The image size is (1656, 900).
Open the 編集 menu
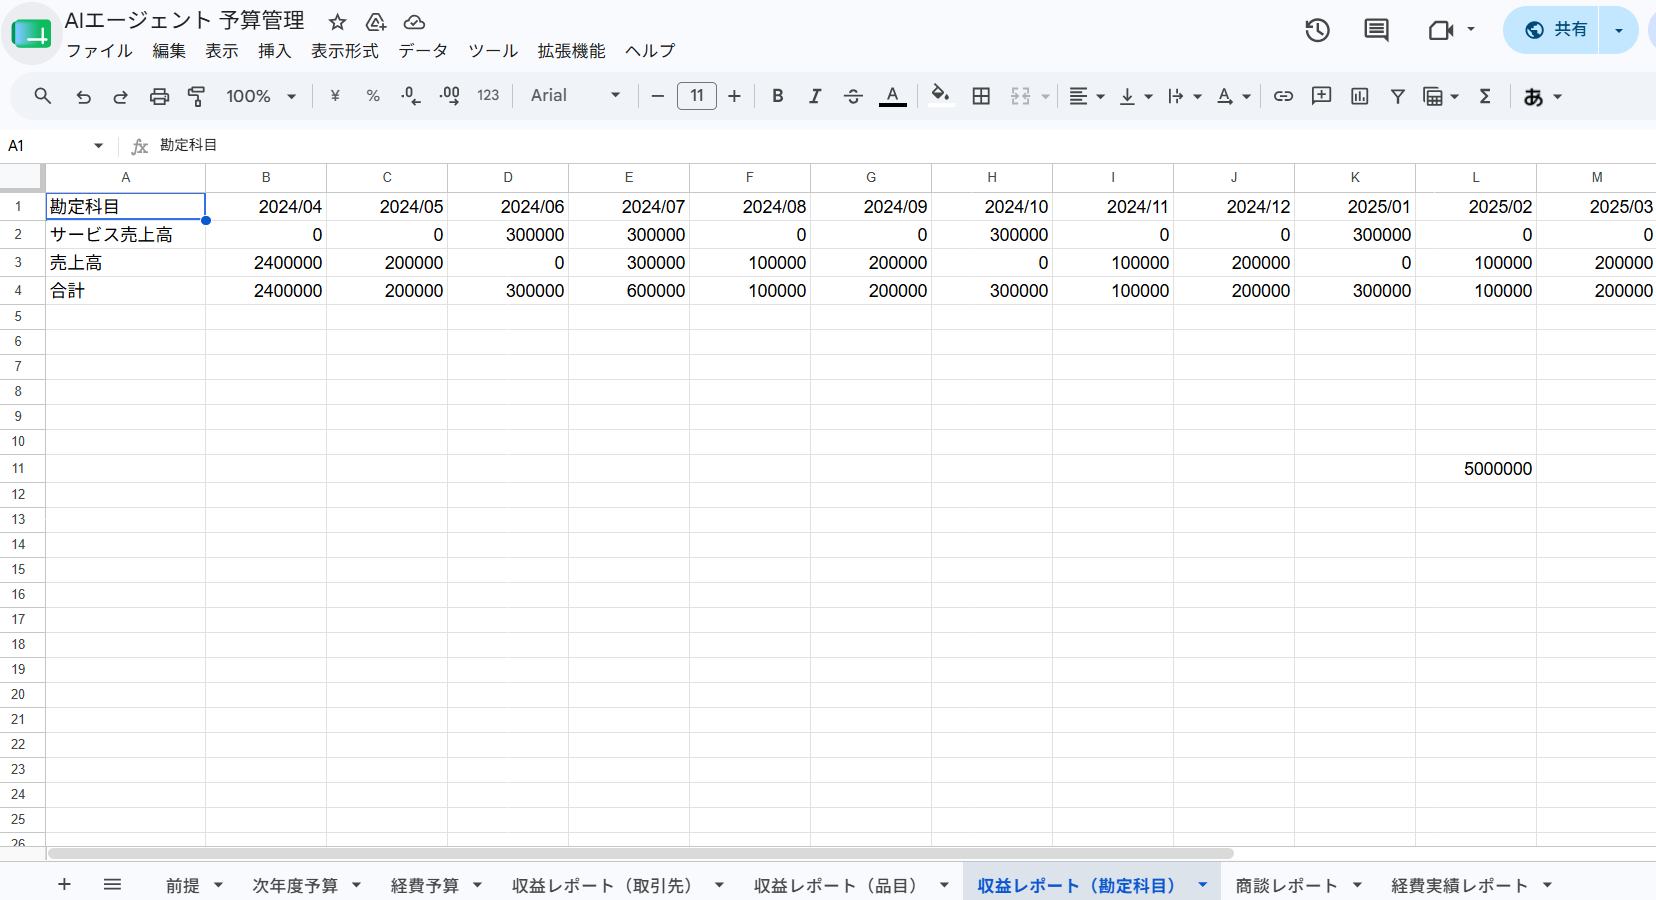pyautogui.click(x=169, y=51)
